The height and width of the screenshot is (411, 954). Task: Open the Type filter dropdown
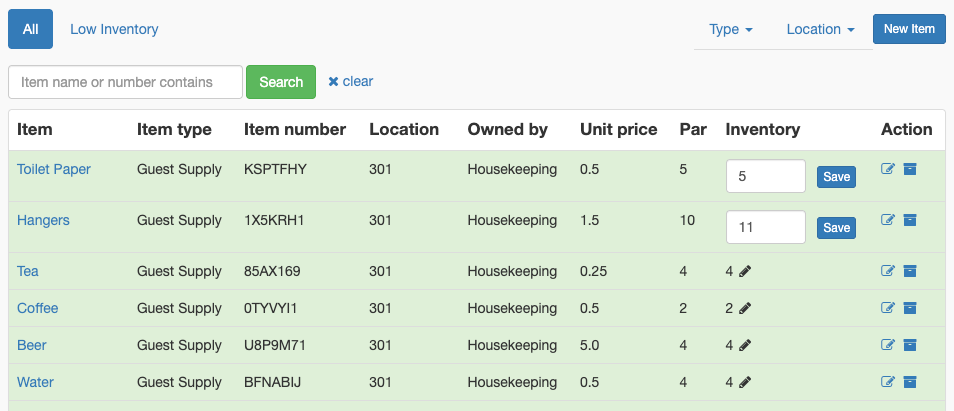(731, 29)
